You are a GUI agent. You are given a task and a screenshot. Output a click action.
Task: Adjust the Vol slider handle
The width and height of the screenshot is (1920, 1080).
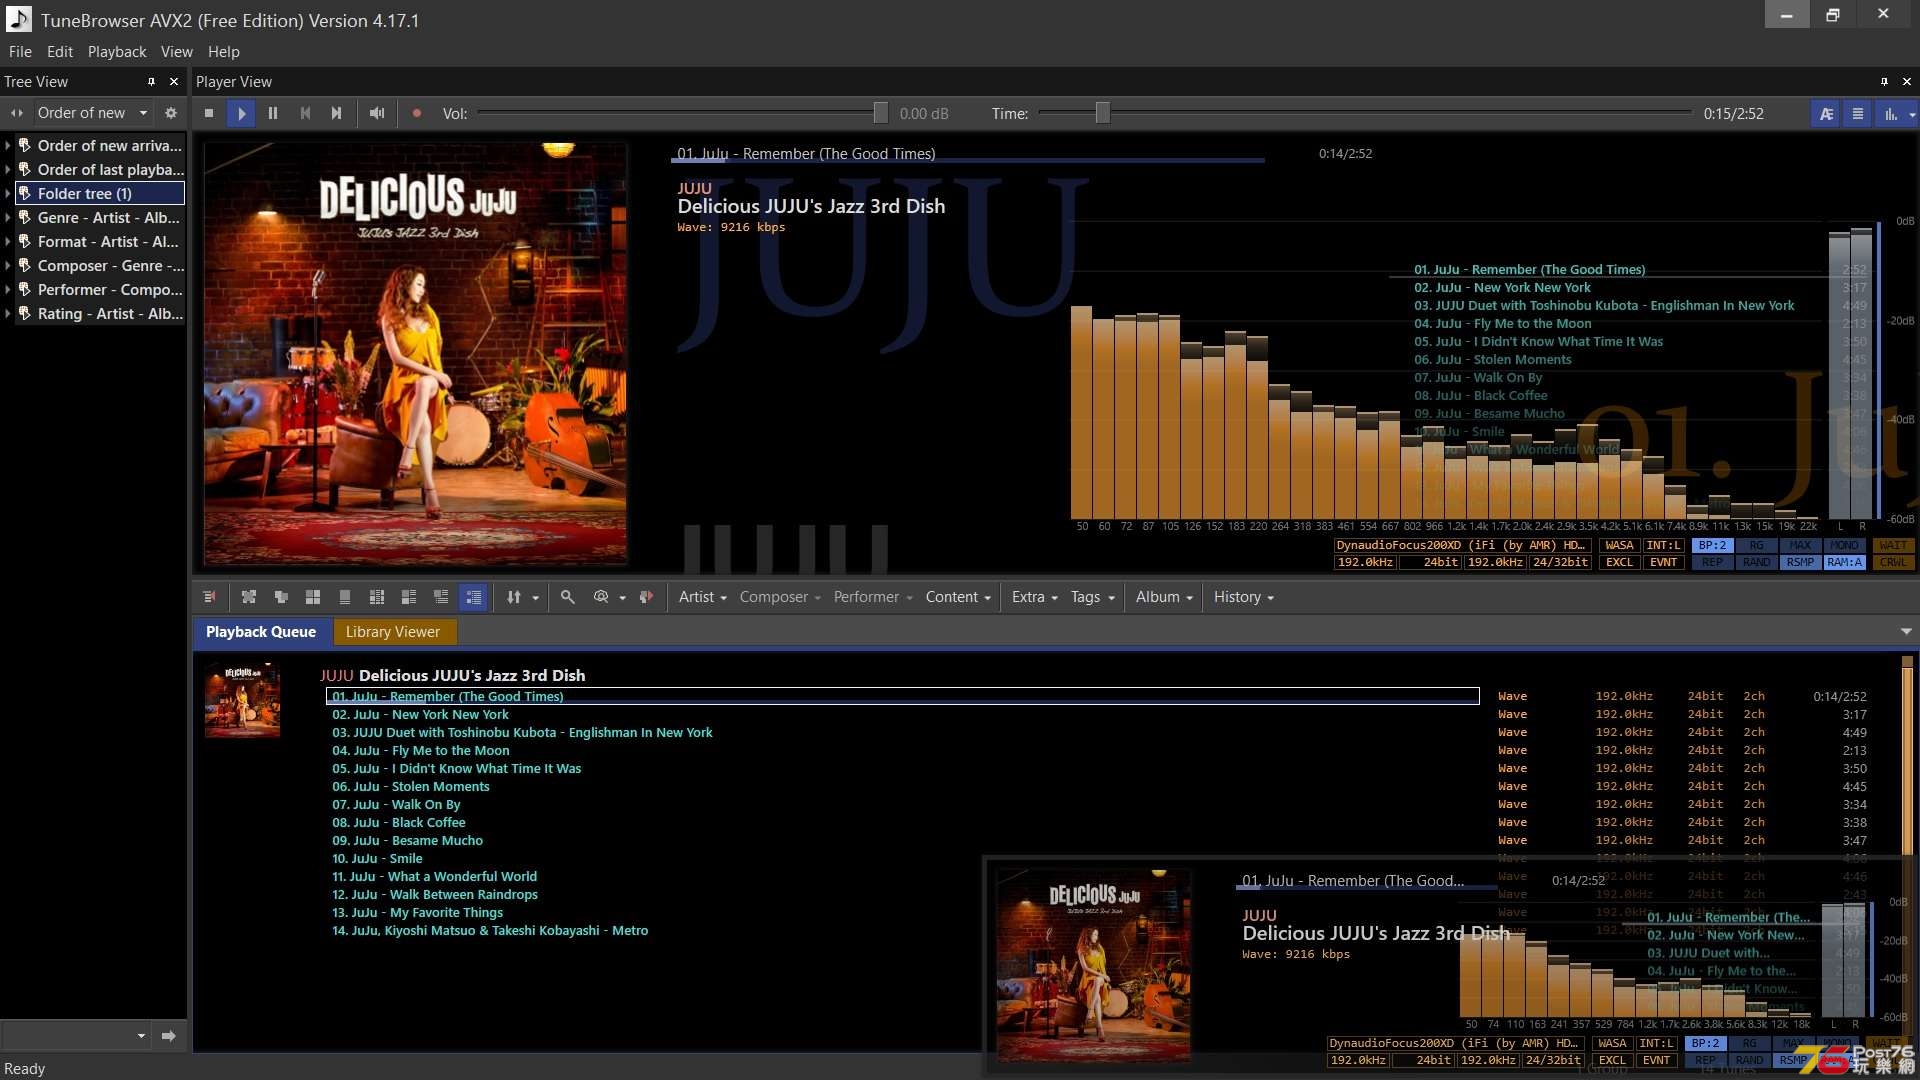coord(880,113)
